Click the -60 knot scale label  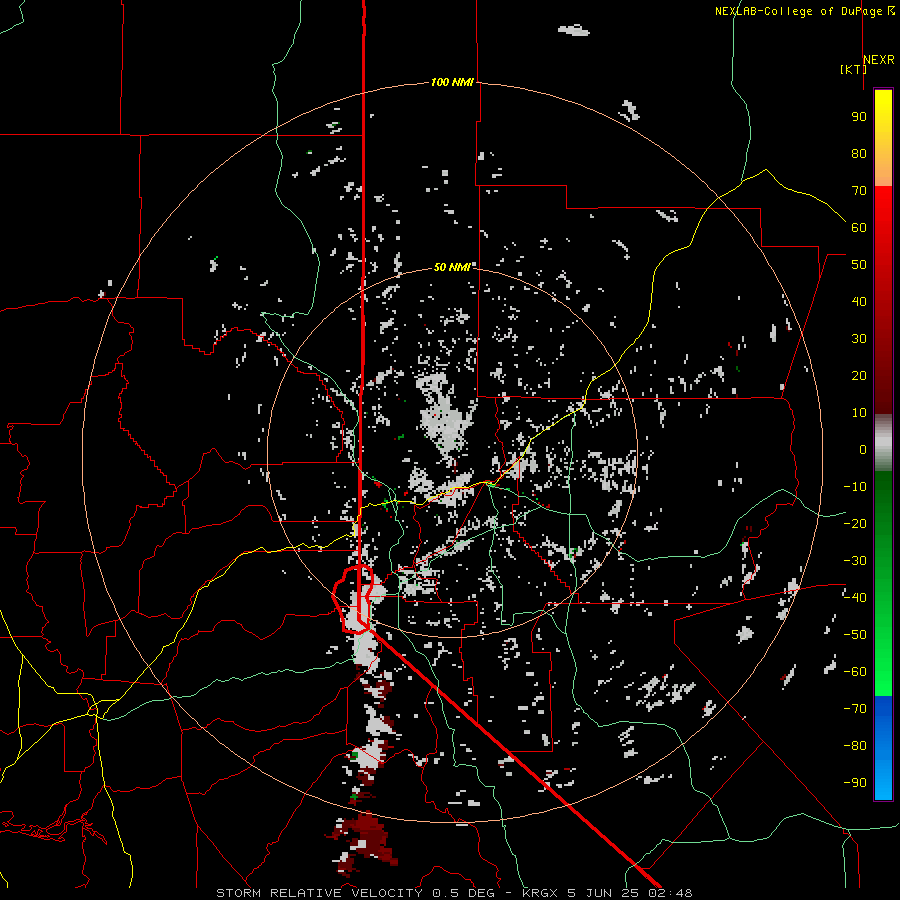(x=855, y=672)
